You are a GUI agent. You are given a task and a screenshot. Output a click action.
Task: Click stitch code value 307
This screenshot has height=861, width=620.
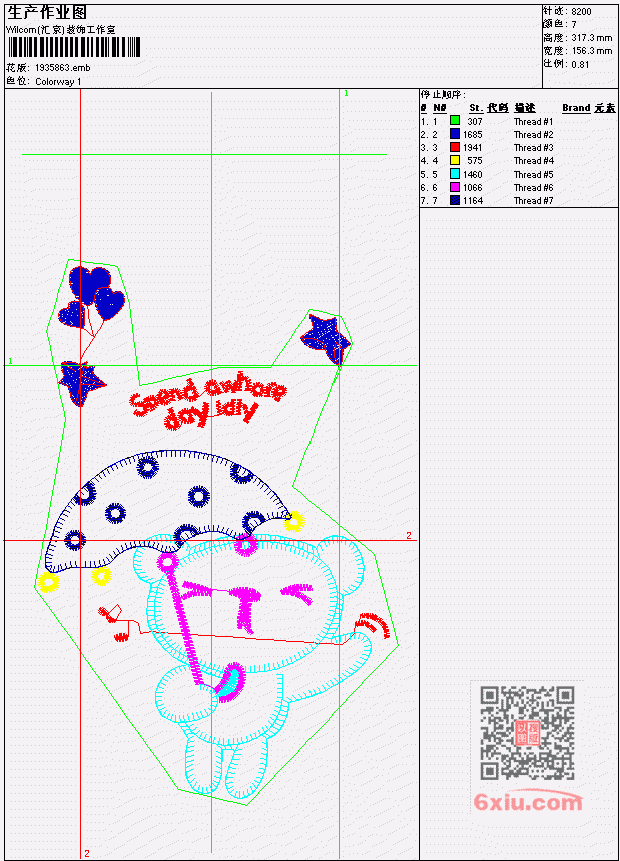pos(475,121)
